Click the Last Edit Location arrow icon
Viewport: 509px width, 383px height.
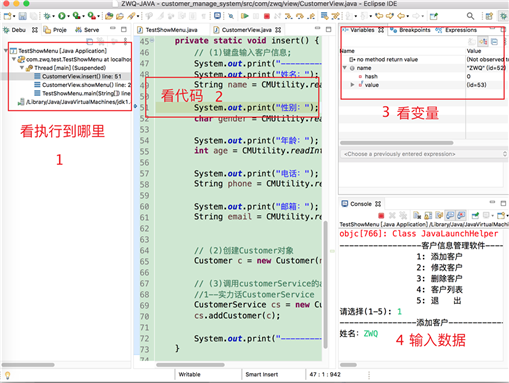click(378, 16)
